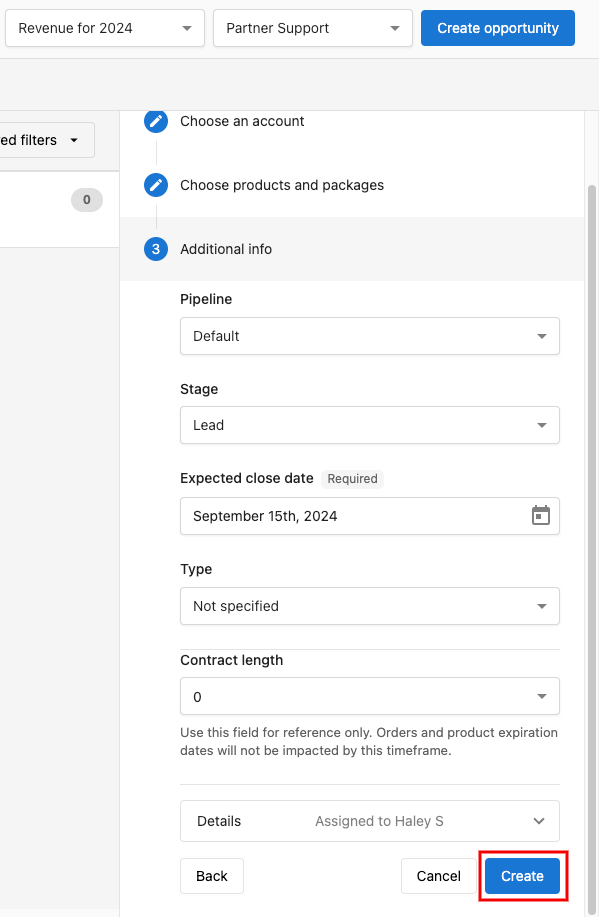
Task: Open the Revenue for 2024 dropdown
Action: coord(105,28)
